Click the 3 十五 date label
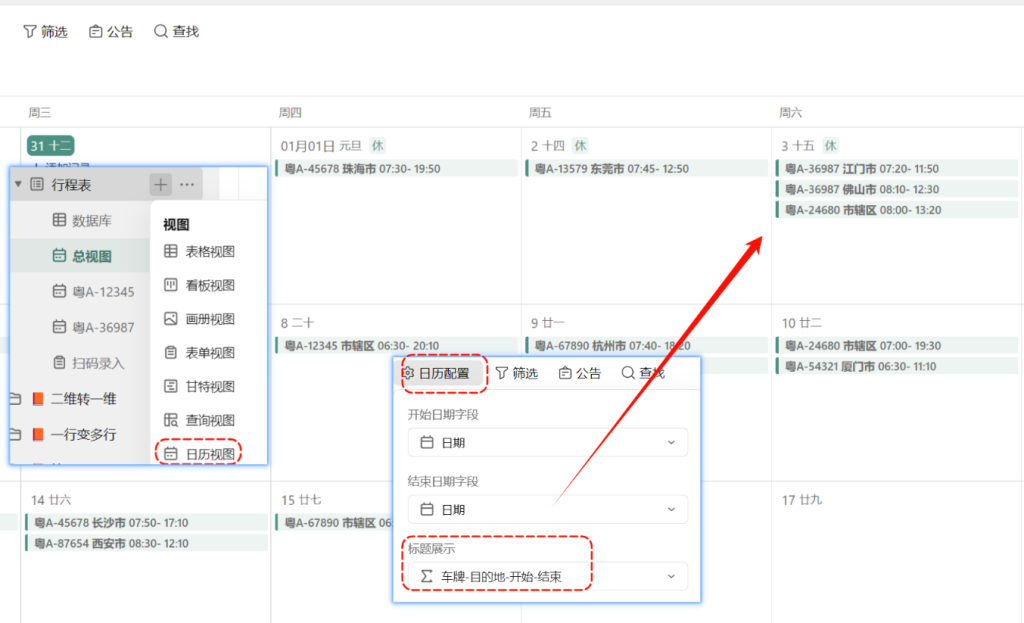This screenshot has width=1024, height=623. coord(798,146)
